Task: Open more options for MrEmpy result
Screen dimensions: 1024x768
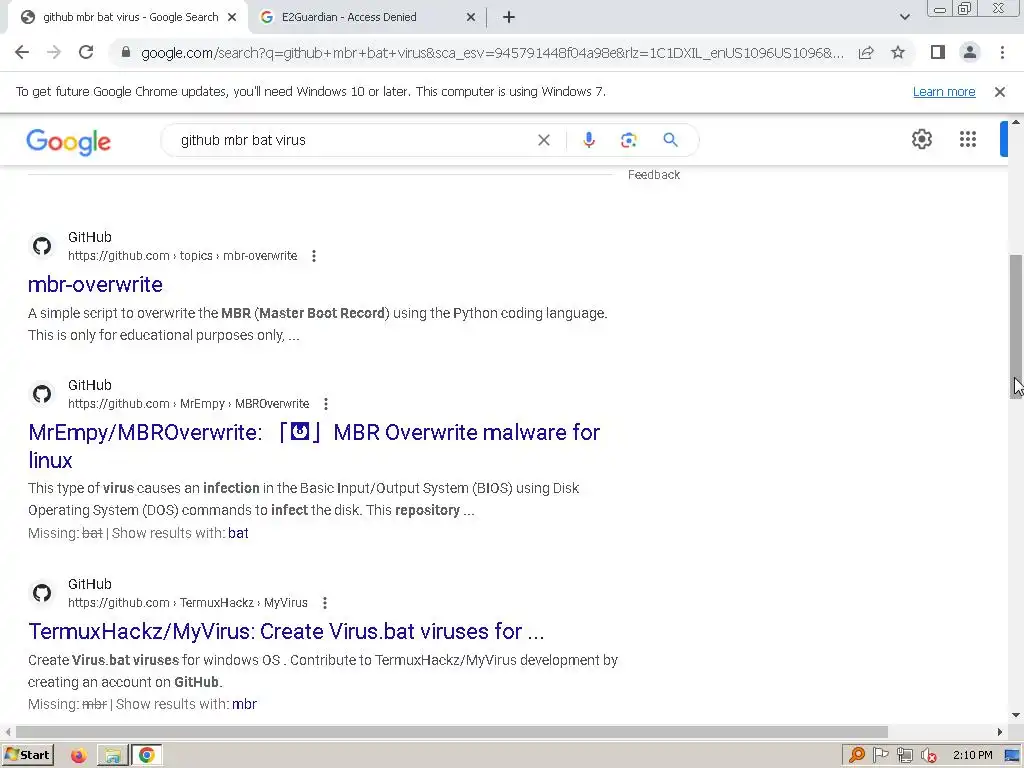Action: pyautogui.click(x=326, y=404)
